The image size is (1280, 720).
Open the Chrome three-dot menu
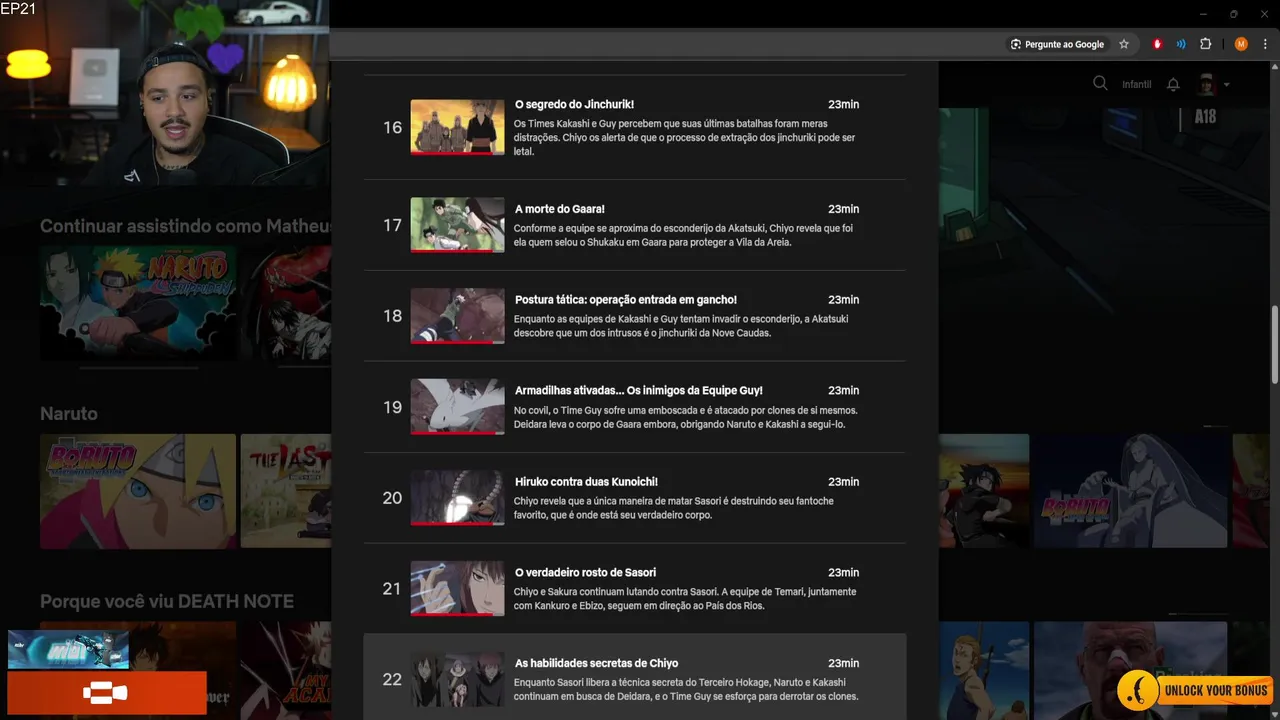(x=1265, y=44)
